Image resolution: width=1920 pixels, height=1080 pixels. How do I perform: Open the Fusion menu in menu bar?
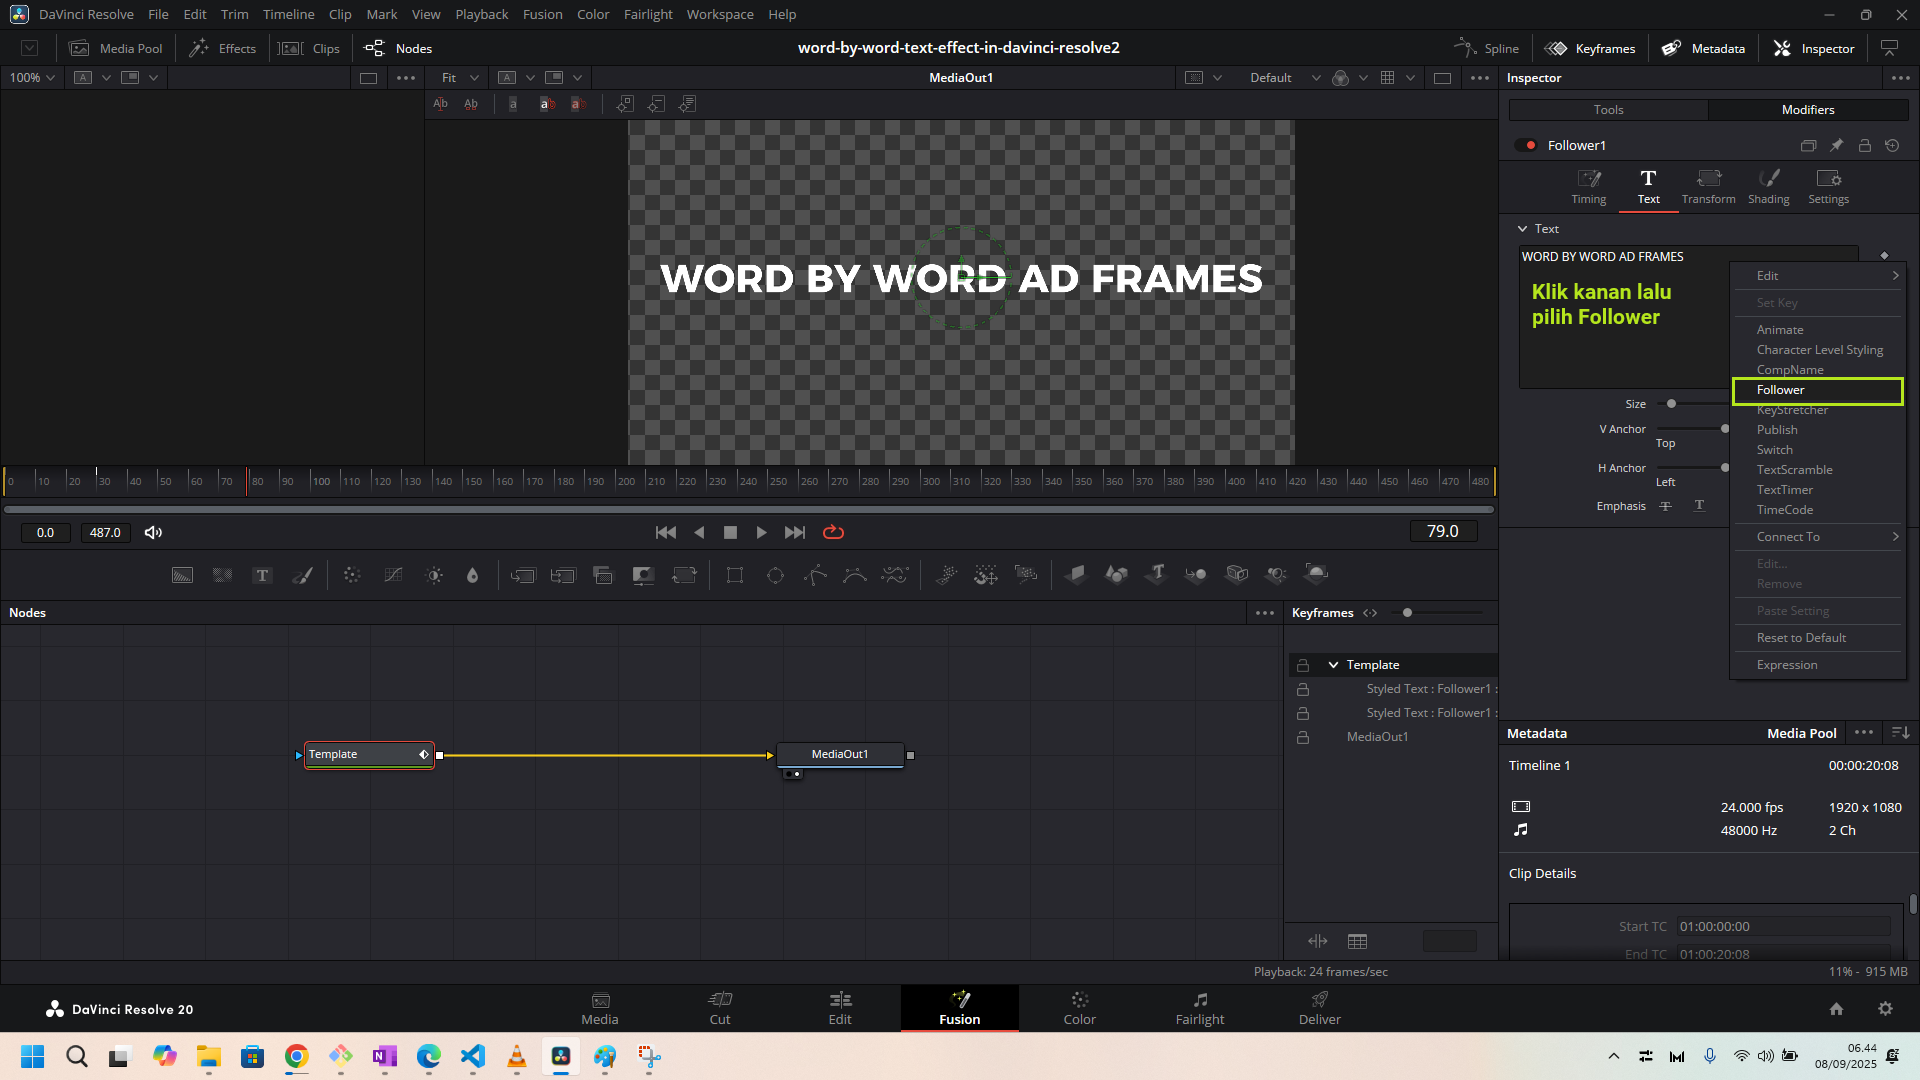coord(542,14)
